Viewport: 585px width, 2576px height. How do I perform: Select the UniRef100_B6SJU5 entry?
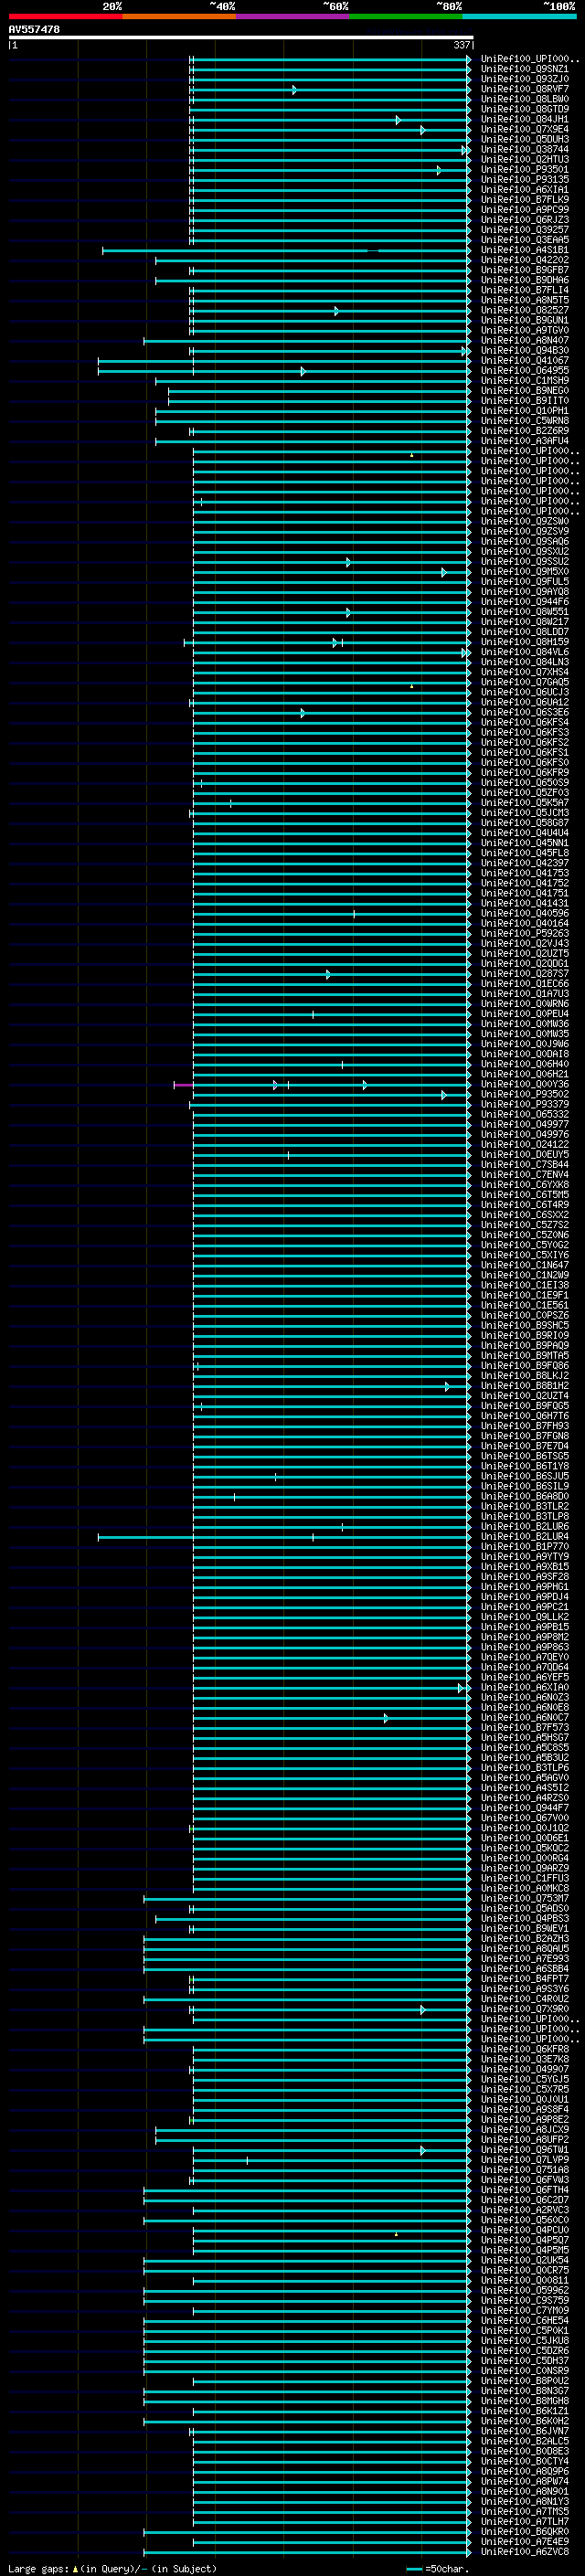click(x=525, y=1476)
